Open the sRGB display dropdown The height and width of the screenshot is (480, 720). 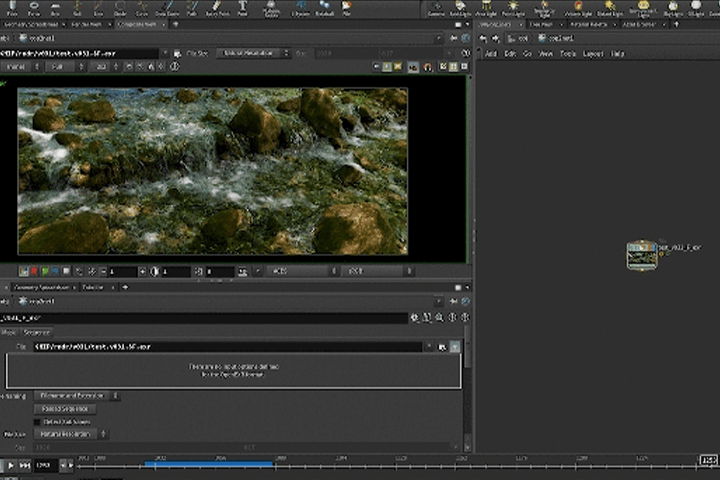(x=377, y=271)
